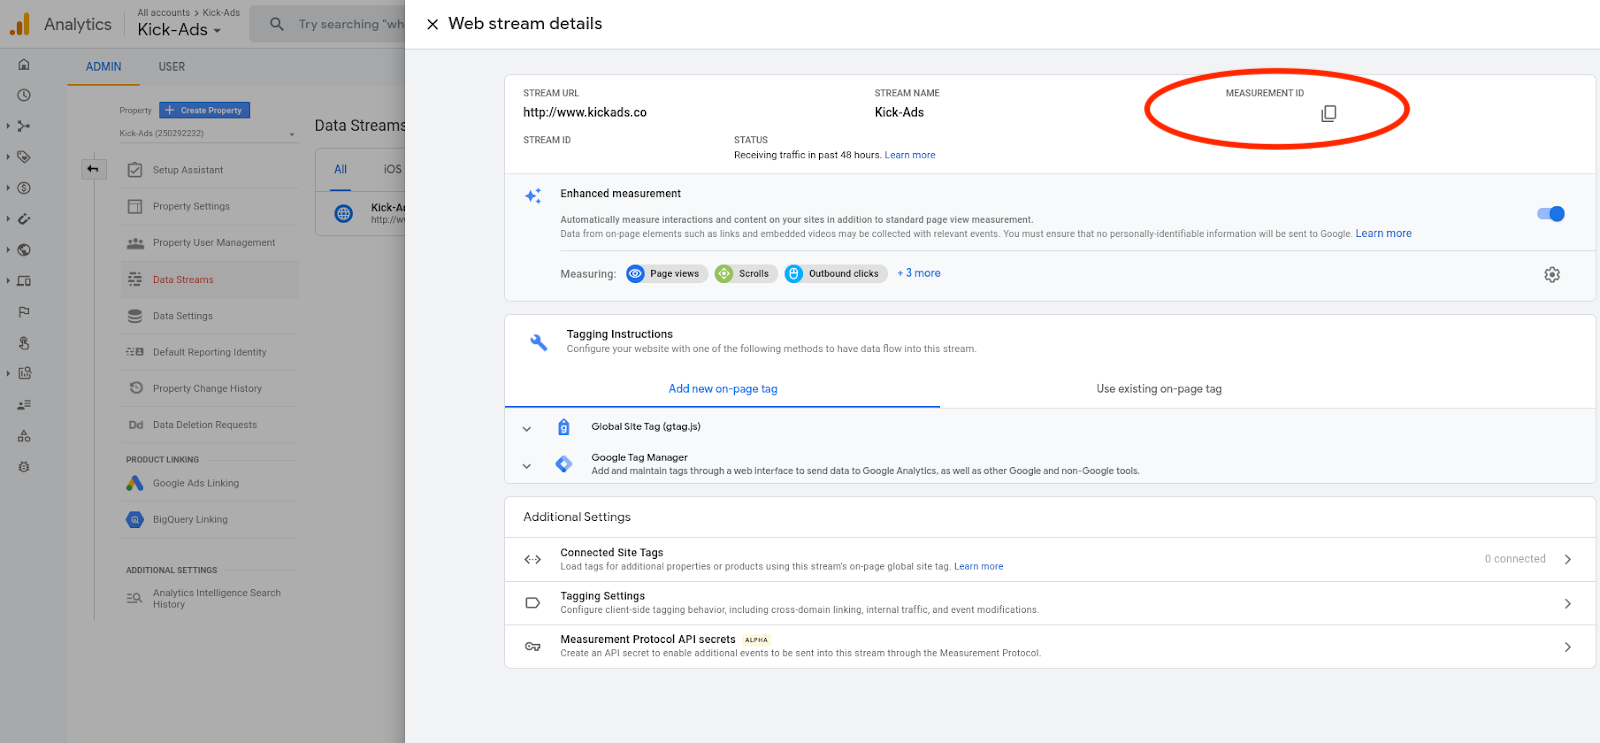Click the Enhanced measurement sparkle icon
The image size is (1600, 743).
[x=533, y=196]
